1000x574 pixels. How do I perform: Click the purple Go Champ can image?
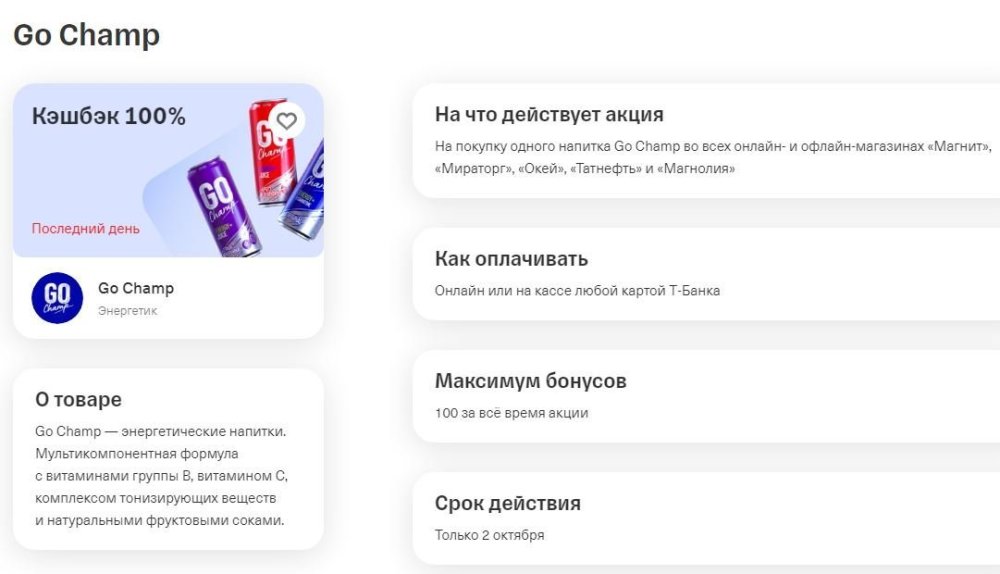(224, 207)
